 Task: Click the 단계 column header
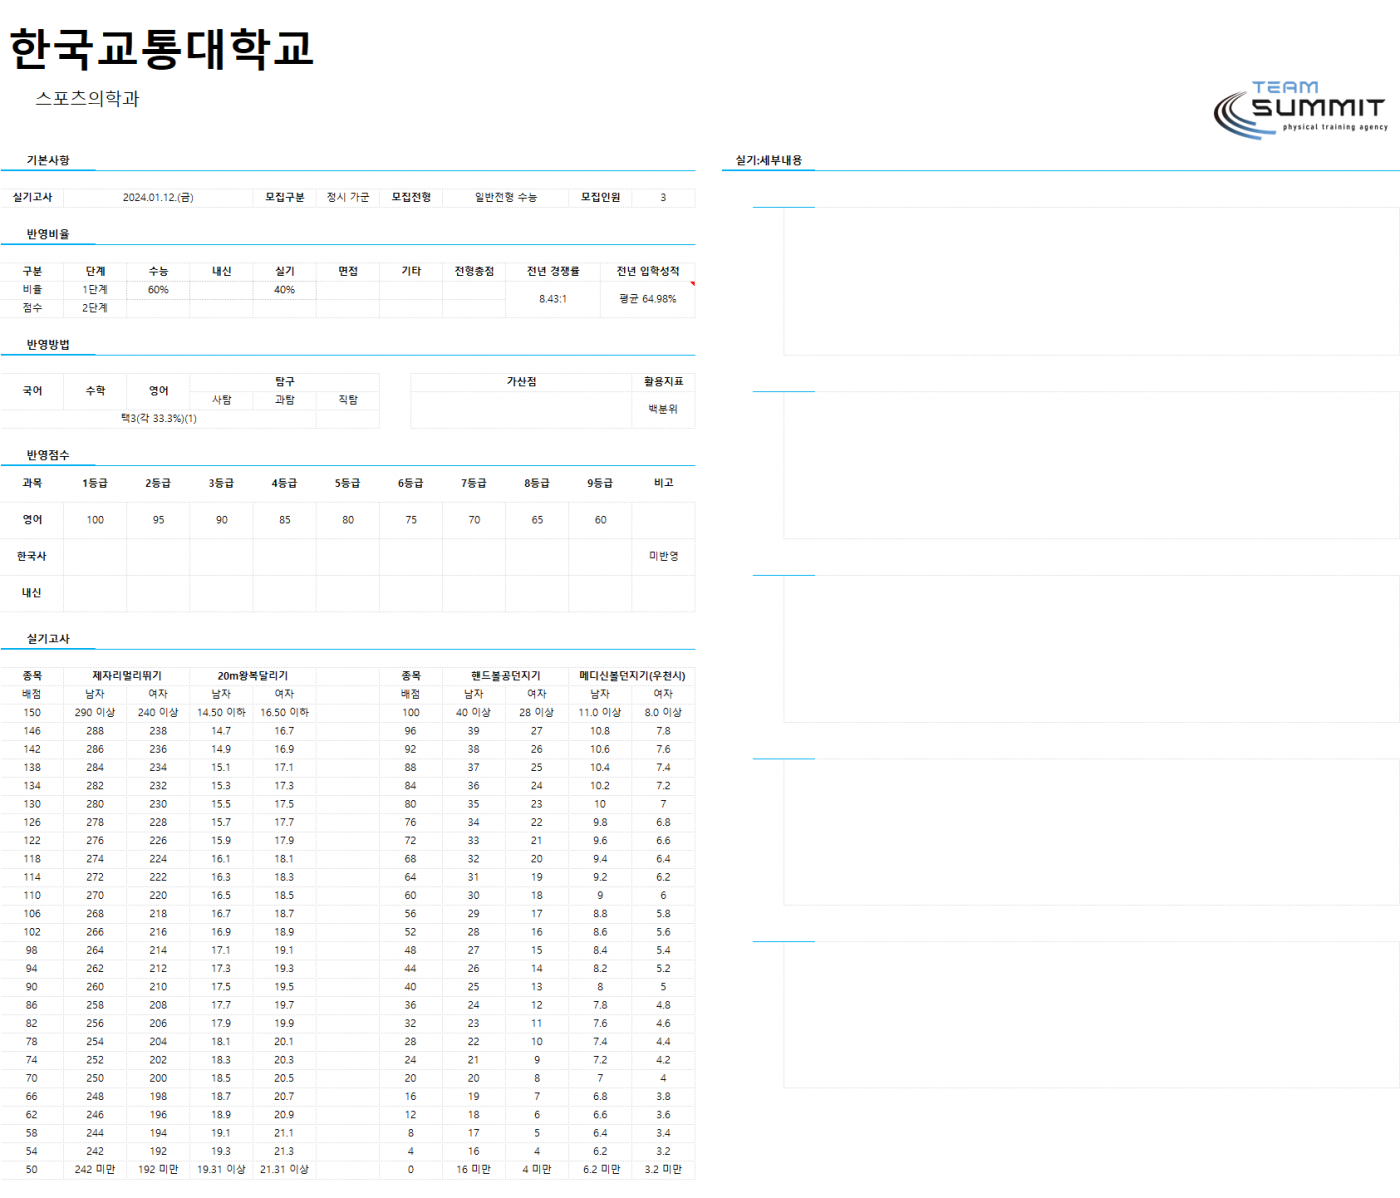click(95, 271)
